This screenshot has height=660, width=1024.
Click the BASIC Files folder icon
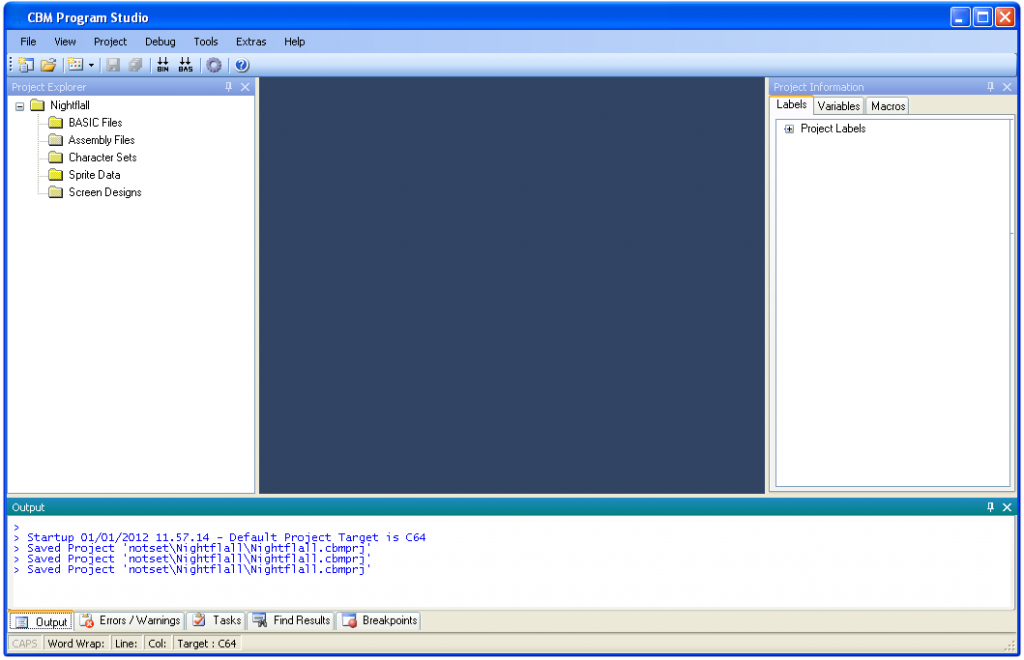(56, 123)
